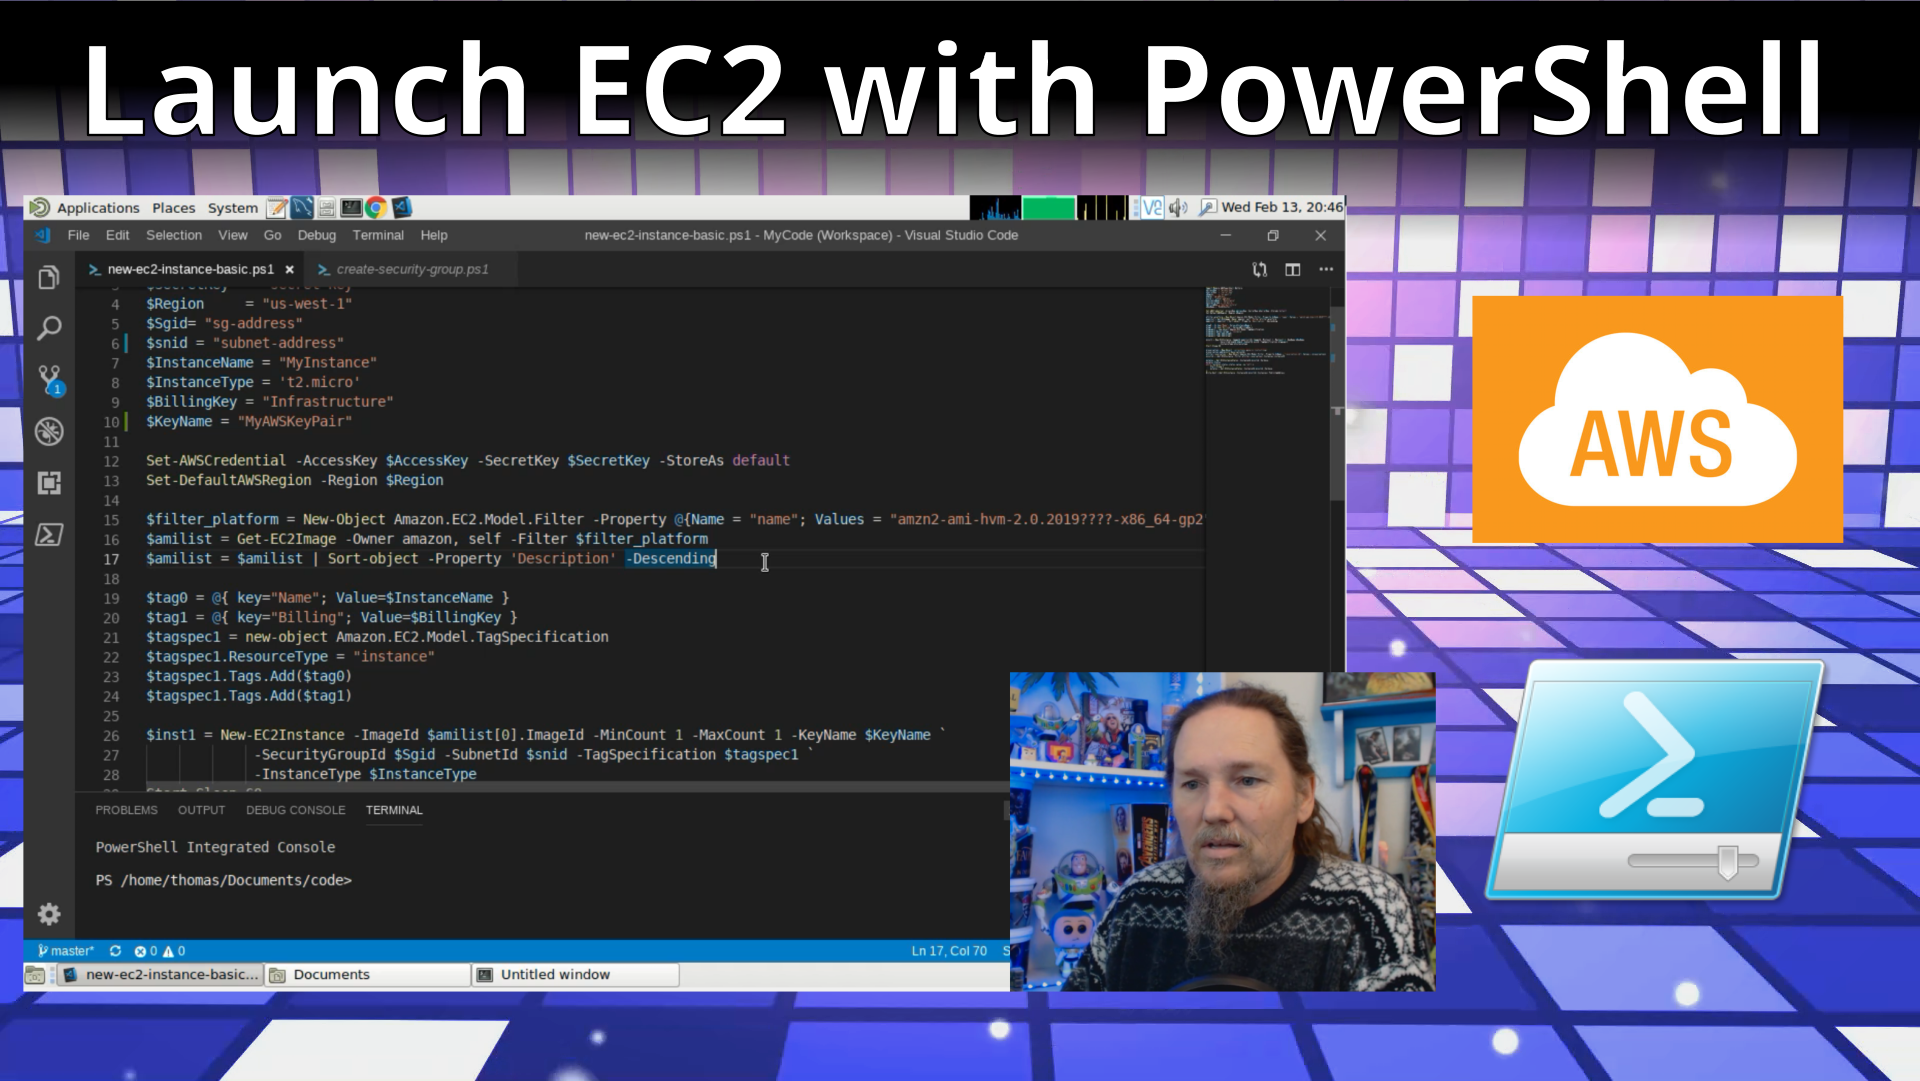Switch to the PROBLEMS tab in panel

(127, 809)
